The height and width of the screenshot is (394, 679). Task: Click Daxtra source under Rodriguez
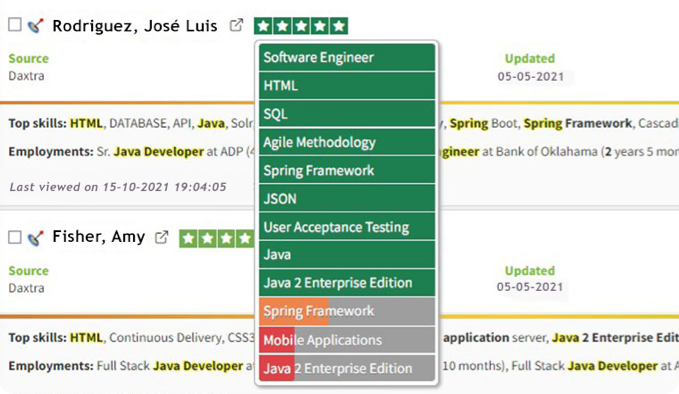tap(26, 76)
